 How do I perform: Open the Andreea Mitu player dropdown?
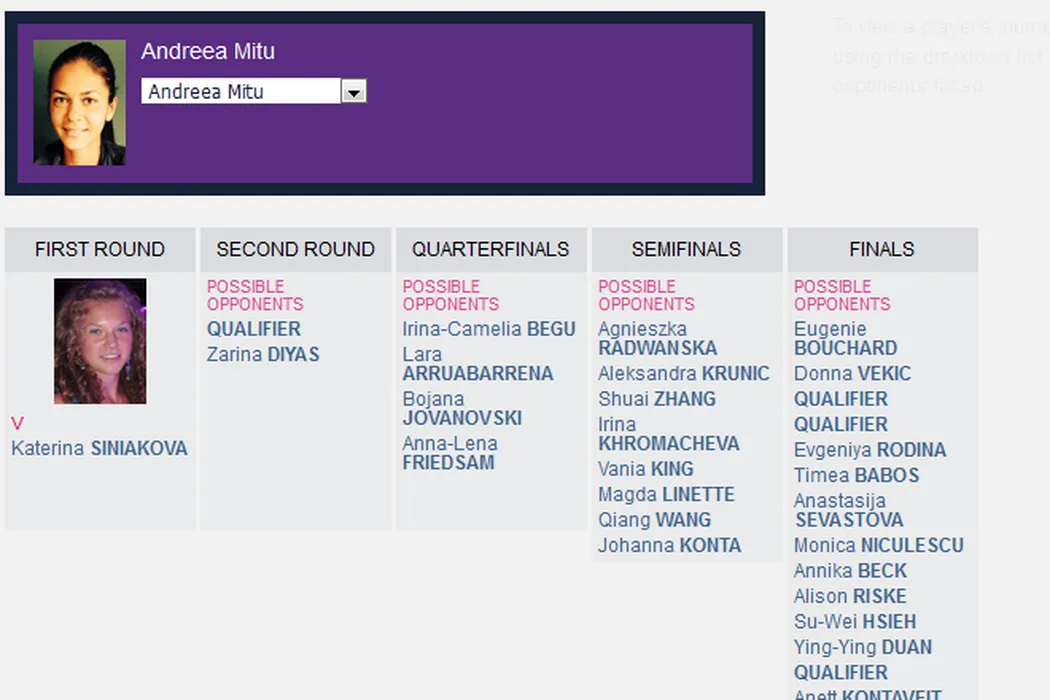click(x=242, y=92)
